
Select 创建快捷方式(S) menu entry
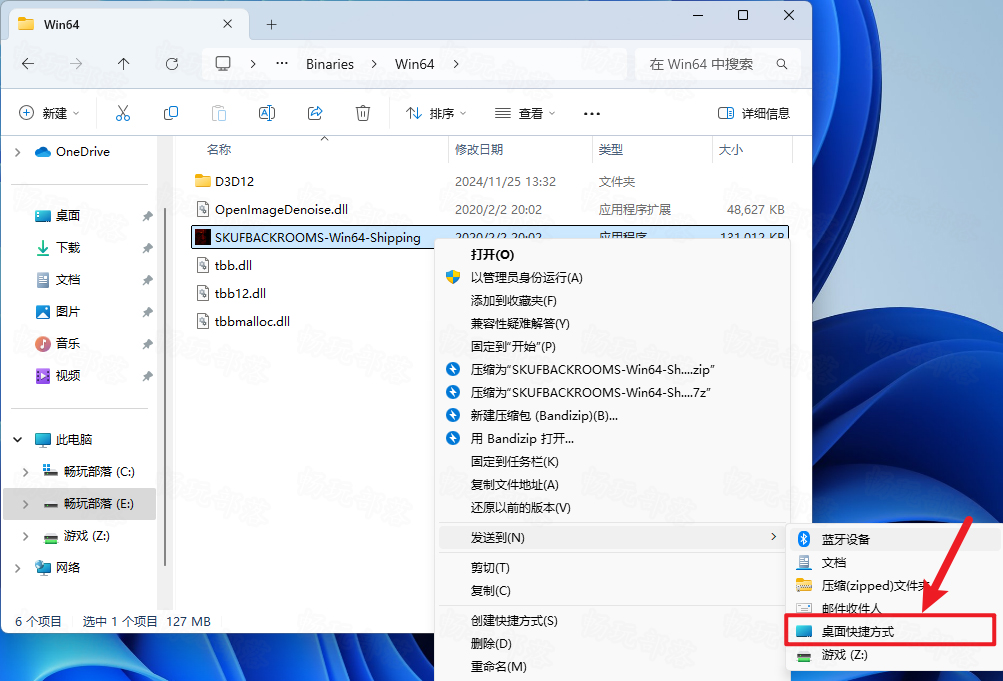coord(613,621)
